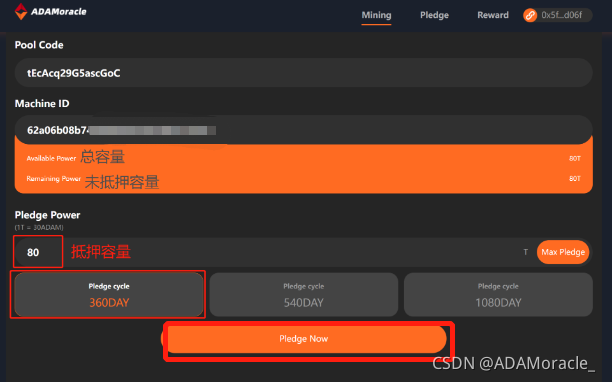Open the Mining tab

click(376, 15)
